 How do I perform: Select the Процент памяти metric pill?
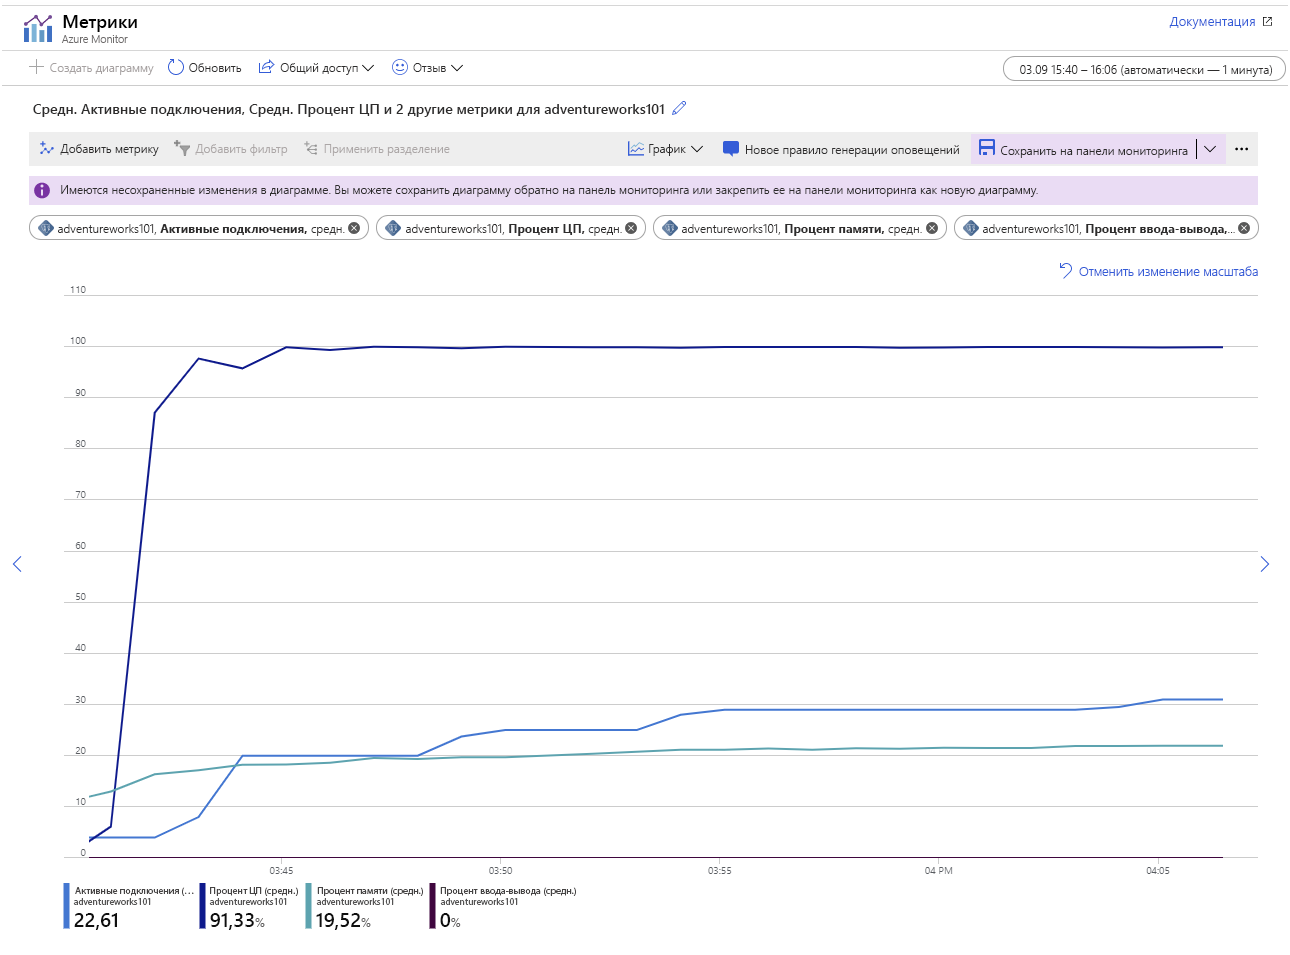(x=799, y=228)
